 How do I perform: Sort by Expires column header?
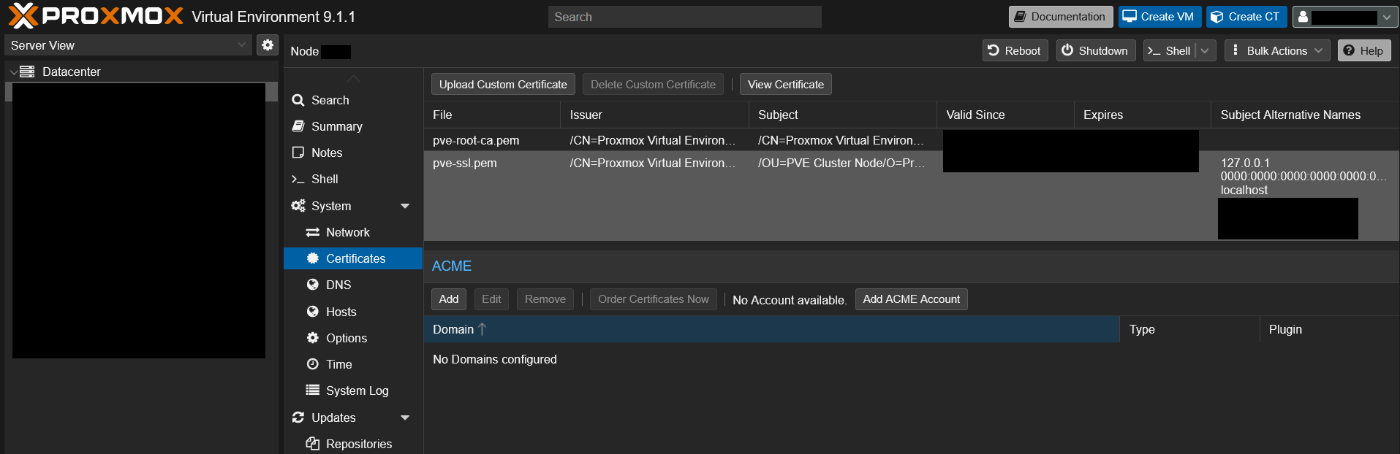1142,115
